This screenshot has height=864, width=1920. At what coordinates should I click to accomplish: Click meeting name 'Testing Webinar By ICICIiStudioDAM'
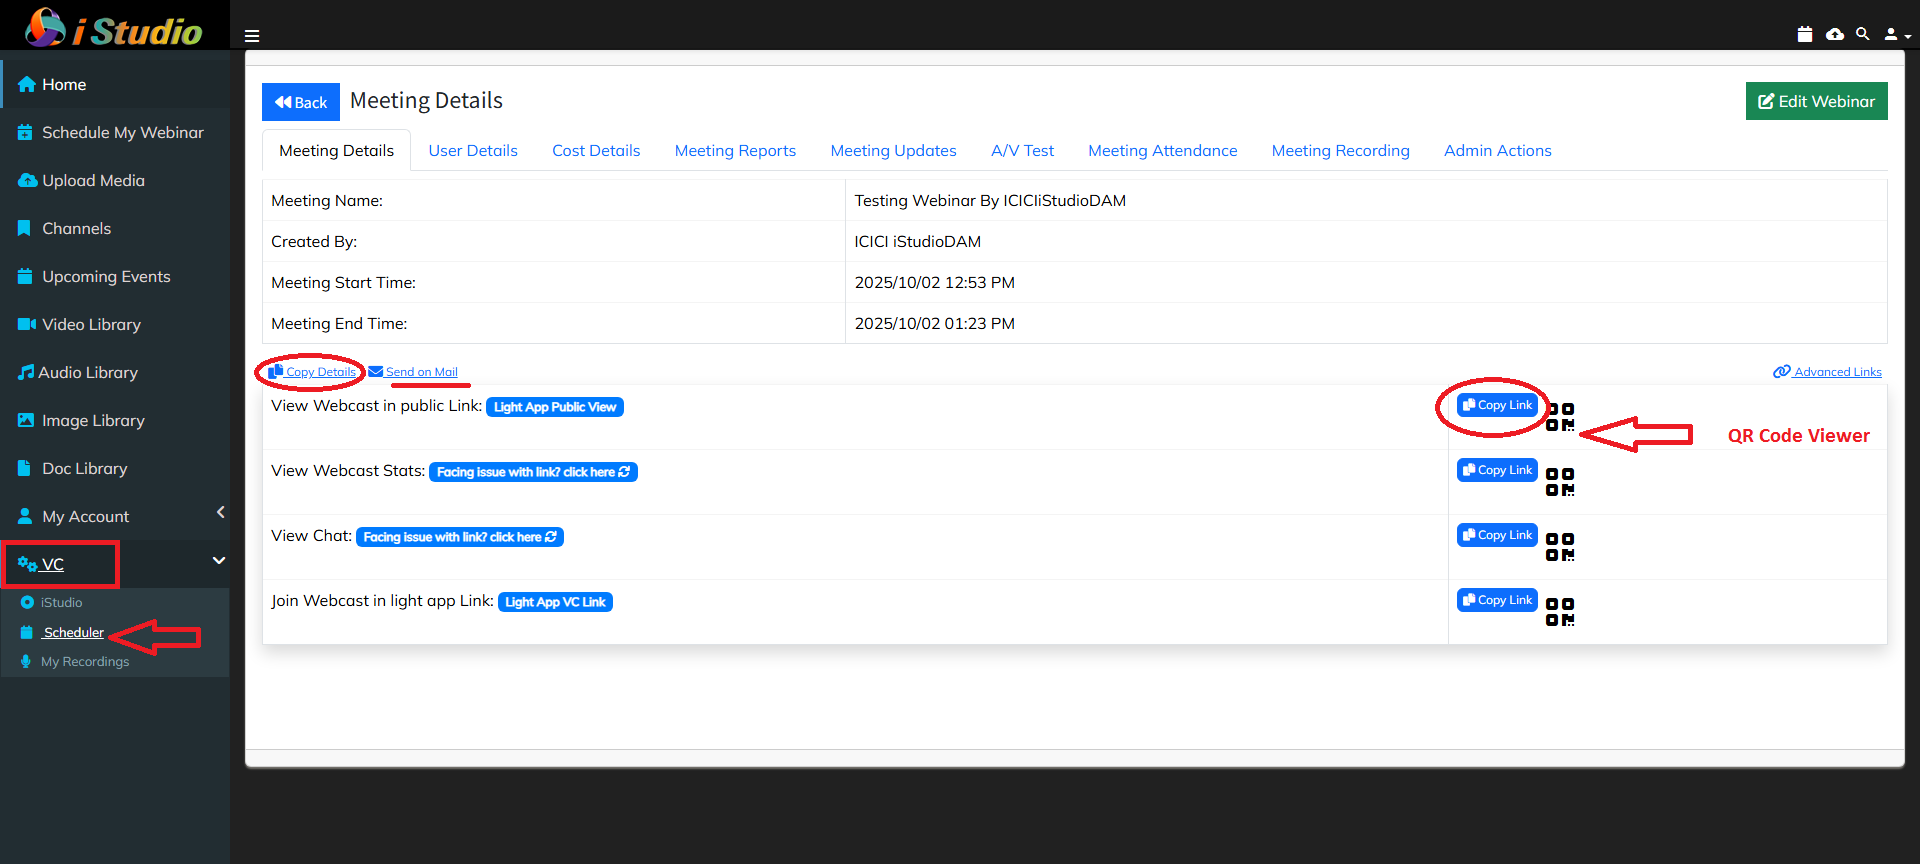(990, 201)
